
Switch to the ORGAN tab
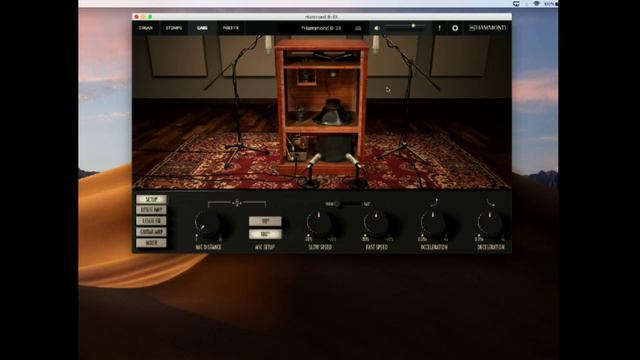(145, 28)
